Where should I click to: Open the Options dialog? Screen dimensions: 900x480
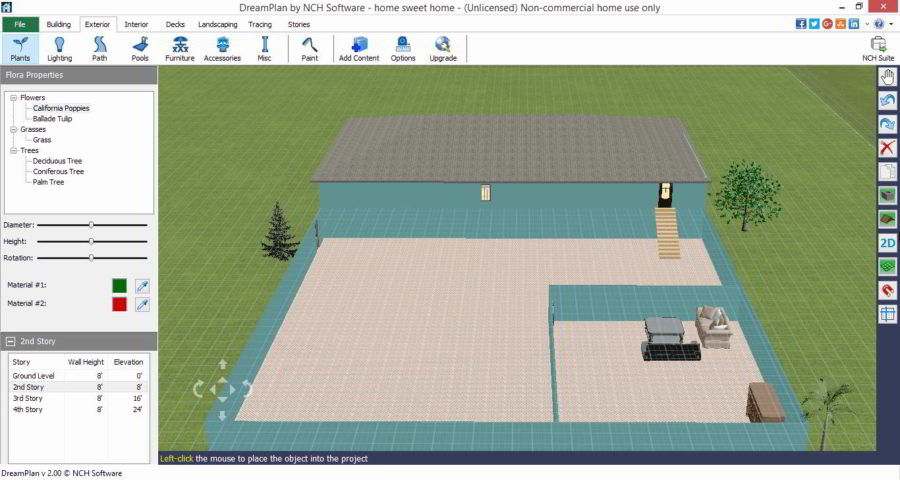[403, 49]
